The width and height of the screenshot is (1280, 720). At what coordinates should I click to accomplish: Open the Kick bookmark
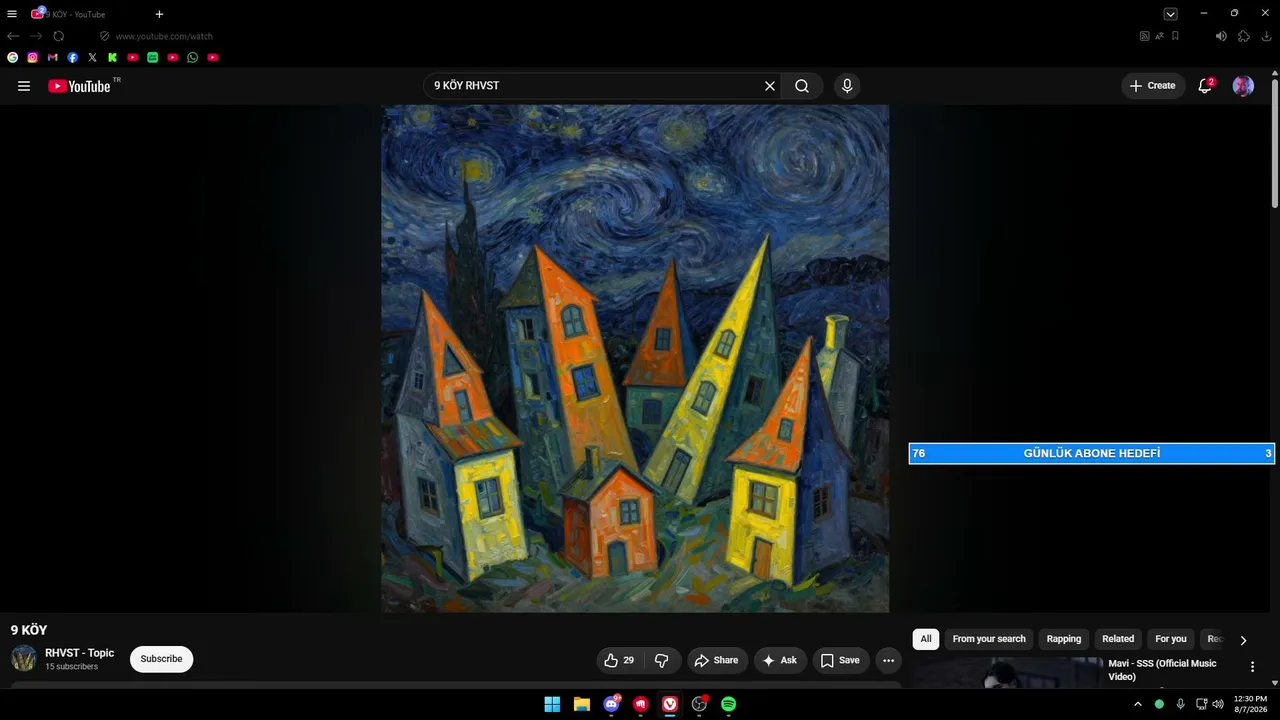pyautogui.click(x=113, y=58)
